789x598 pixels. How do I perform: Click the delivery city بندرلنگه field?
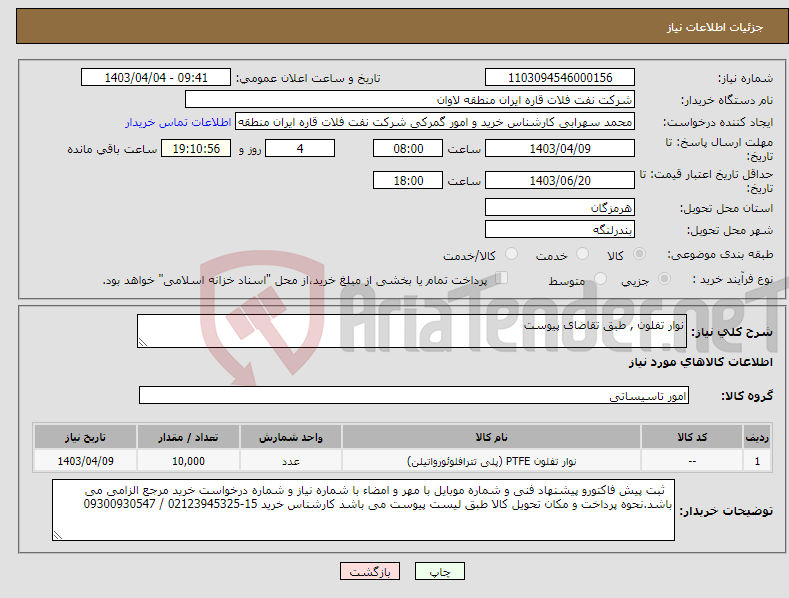pyautogui.click(x=560, y=230)
